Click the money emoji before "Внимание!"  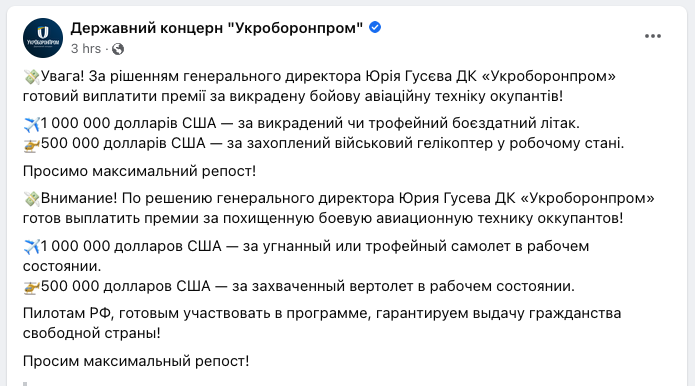pyautogui.click(x=32, y=199)
